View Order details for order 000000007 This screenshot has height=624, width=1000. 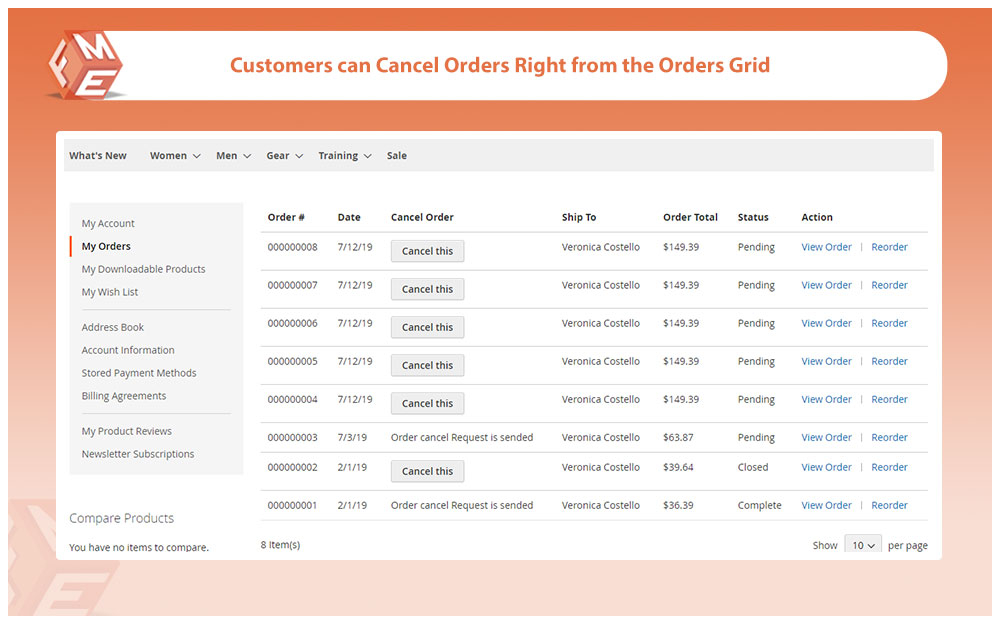coord(826,285)
